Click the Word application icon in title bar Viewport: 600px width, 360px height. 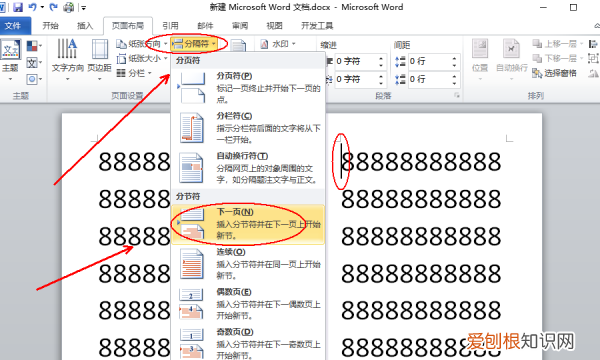[2, 7]
